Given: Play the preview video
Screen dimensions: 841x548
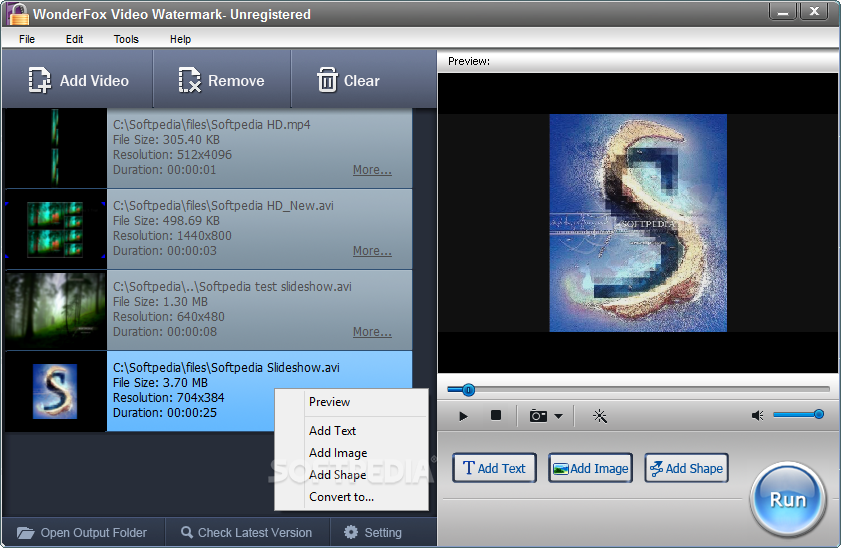Looking at the screenshot, I should pos(463,416).
